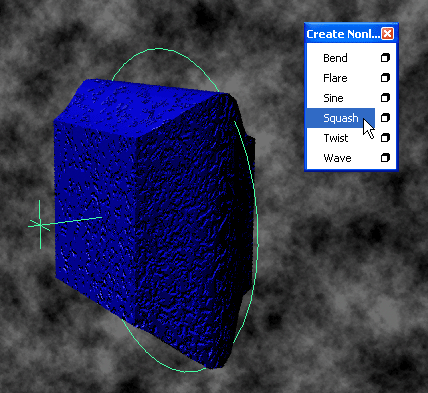Close the Create Nonlinear menu window
428x393 pixels.
[x=387, y=34]
